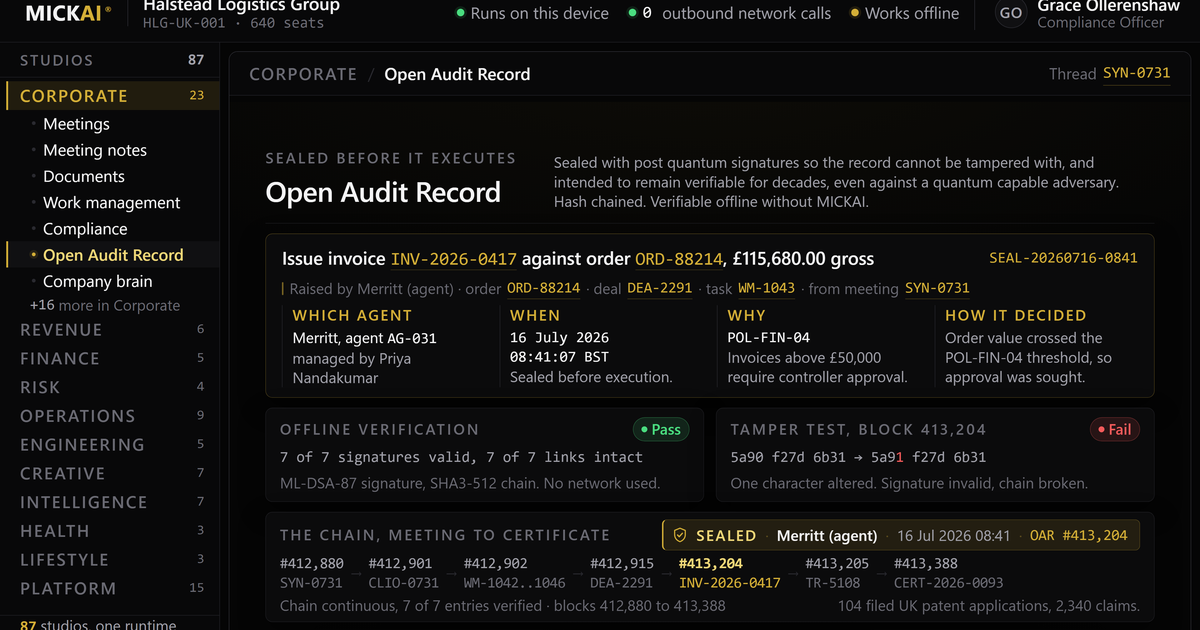Expand the Revenue studio
The height and width of the screenshot is (630, 1200).
(x=110, y=330)
